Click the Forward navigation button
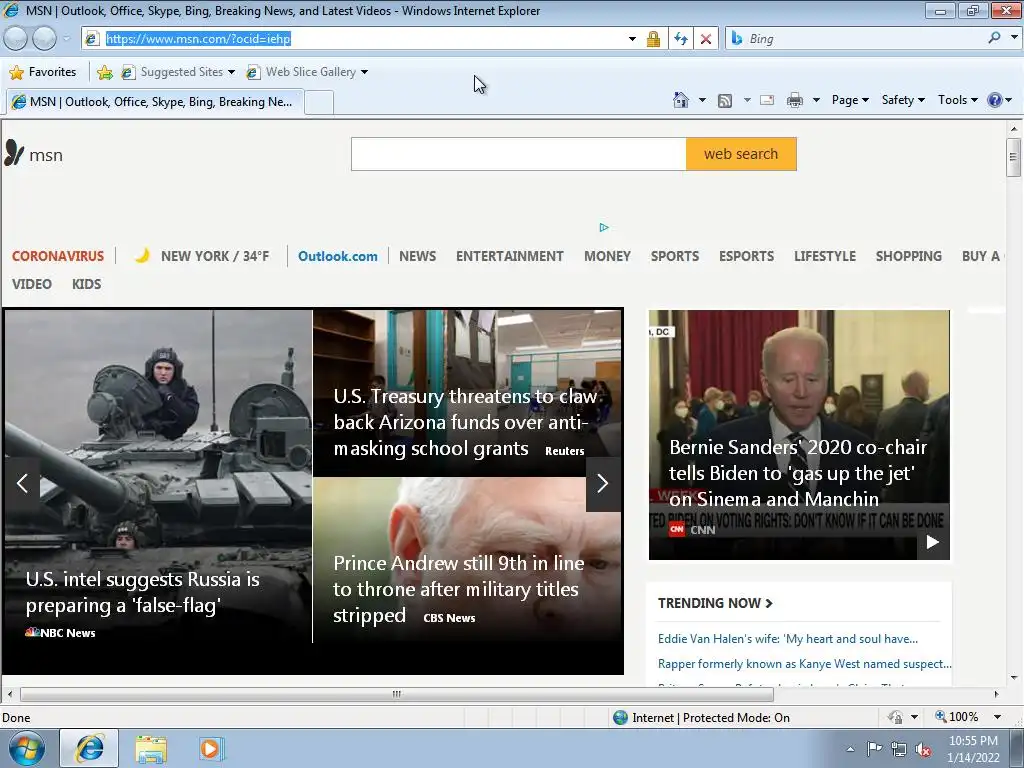Viewport: 1024px width, 768px height. 44,39
